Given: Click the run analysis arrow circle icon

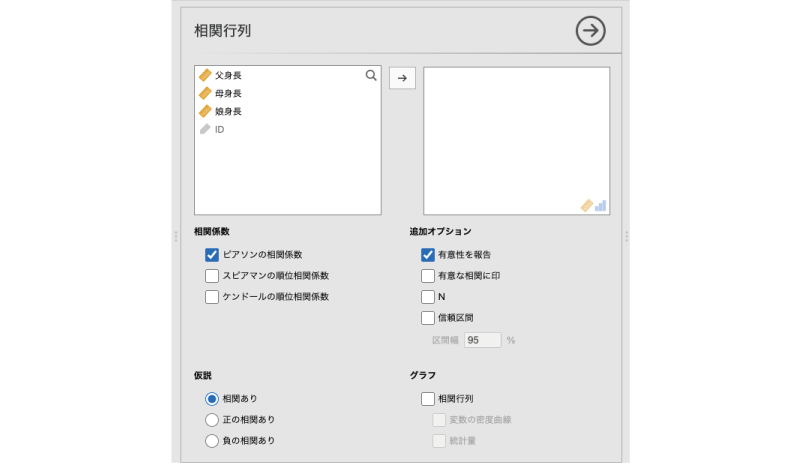Looking at the screenshot, I should 591,31.
